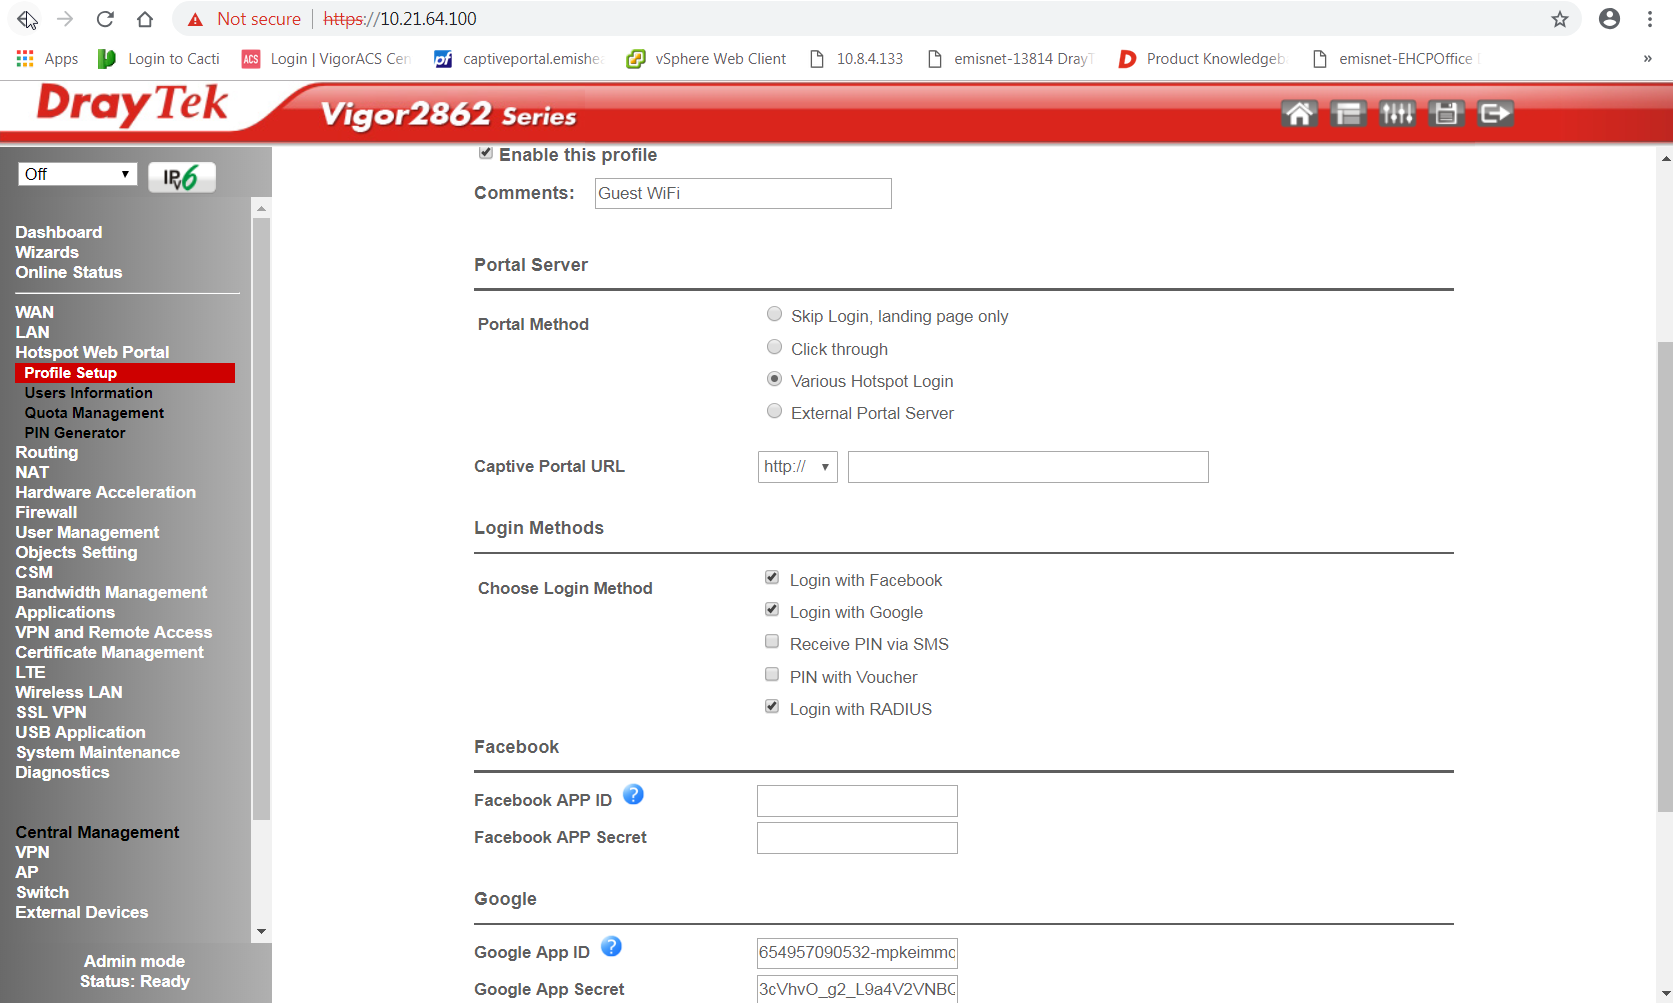Click the IPv6 icon button
This screenshot has width=1673, height=1003.
click(x=182, y=177)
